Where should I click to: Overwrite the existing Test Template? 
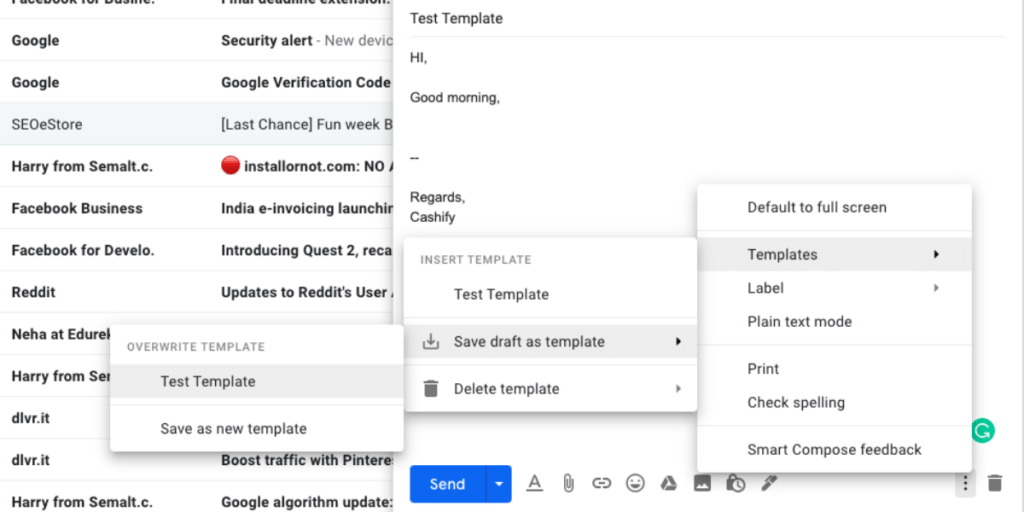click(x=257, y=381)
